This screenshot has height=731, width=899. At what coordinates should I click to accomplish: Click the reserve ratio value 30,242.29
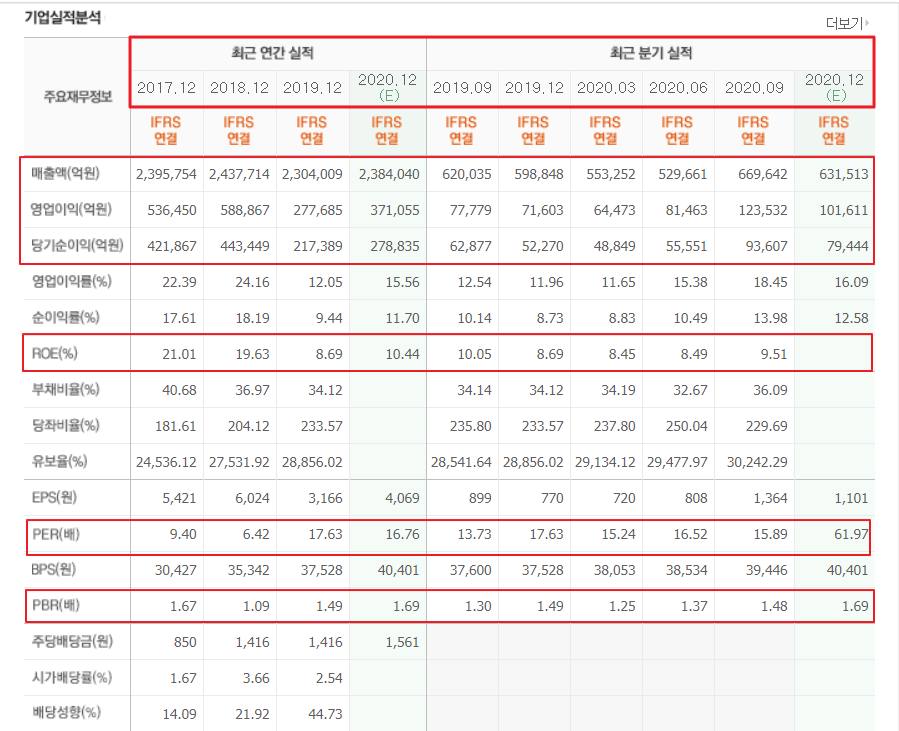(x=757, y=462)
